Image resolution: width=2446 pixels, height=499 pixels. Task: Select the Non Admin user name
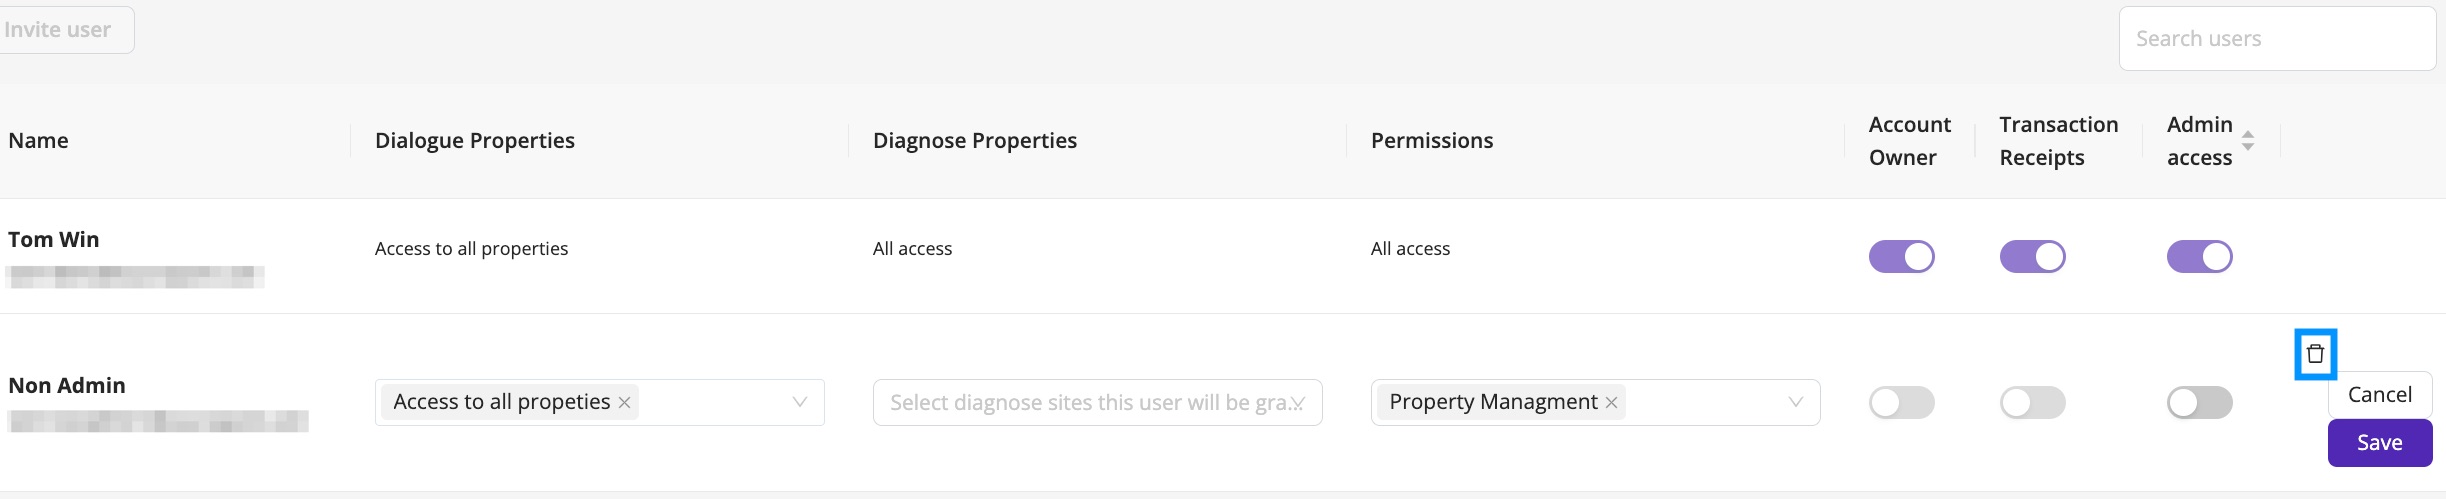(x=67, y=386)
